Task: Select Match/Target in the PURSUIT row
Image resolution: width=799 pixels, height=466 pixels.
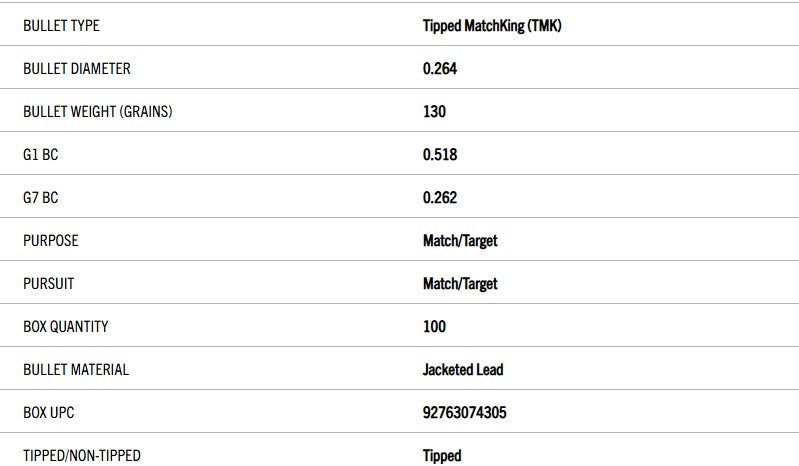Action: coord(460,284)
